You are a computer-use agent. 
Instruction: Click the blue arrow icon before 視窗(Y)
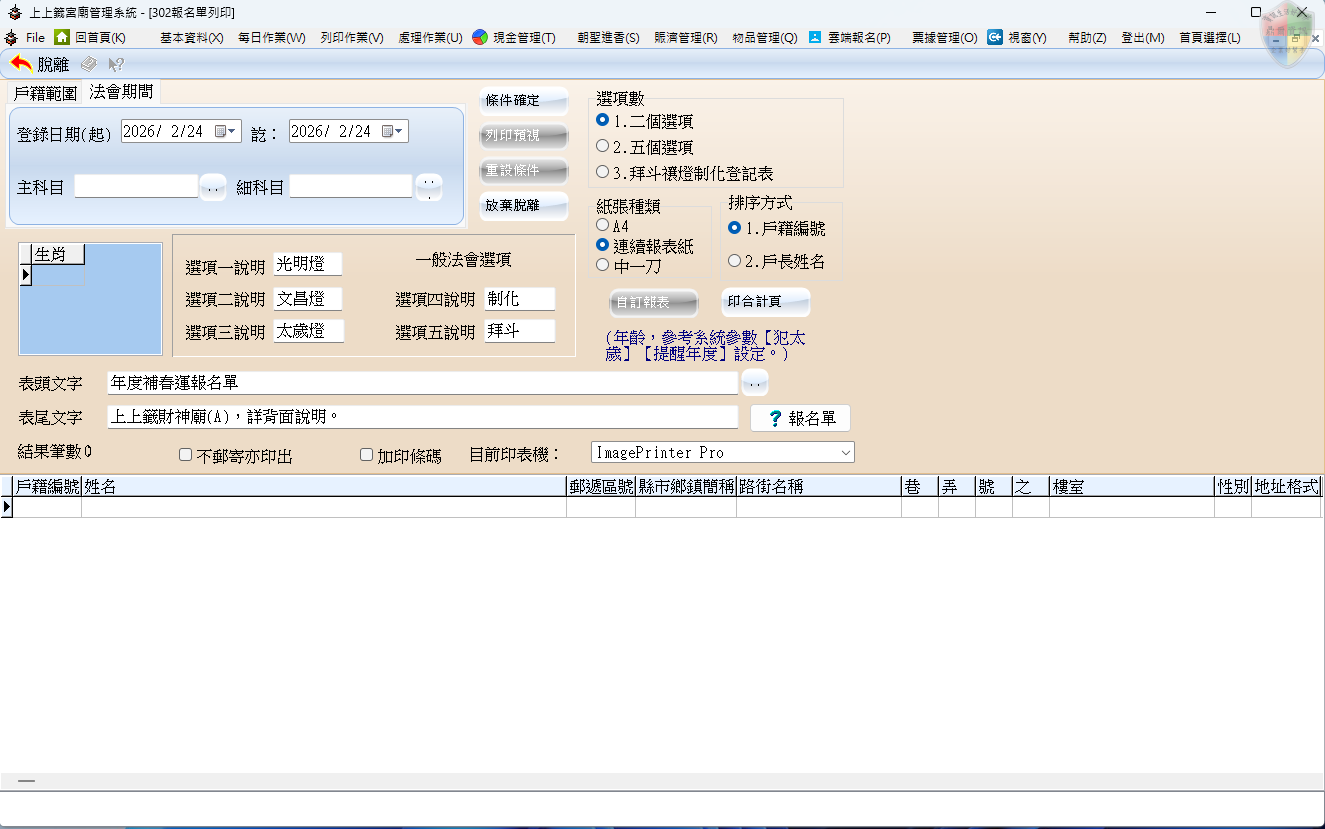[995, 37]
